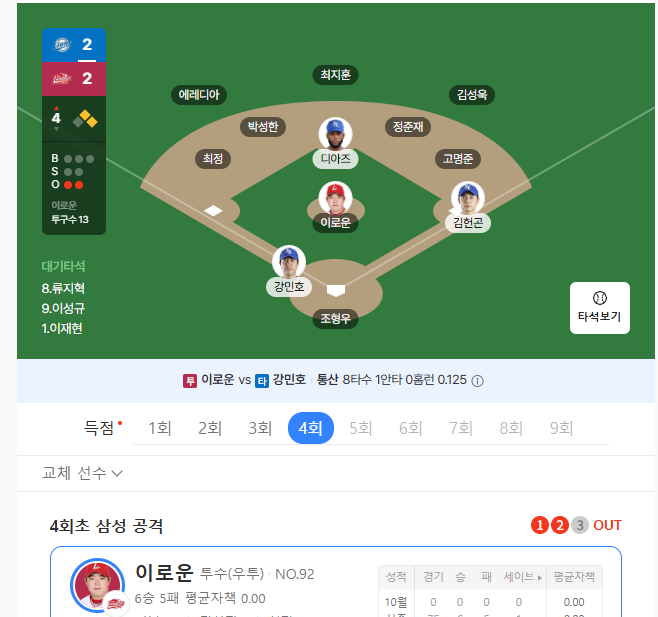Click inning up arrow above 4
The width and height of the screenshot is (658, 617).
pos(56,108)
